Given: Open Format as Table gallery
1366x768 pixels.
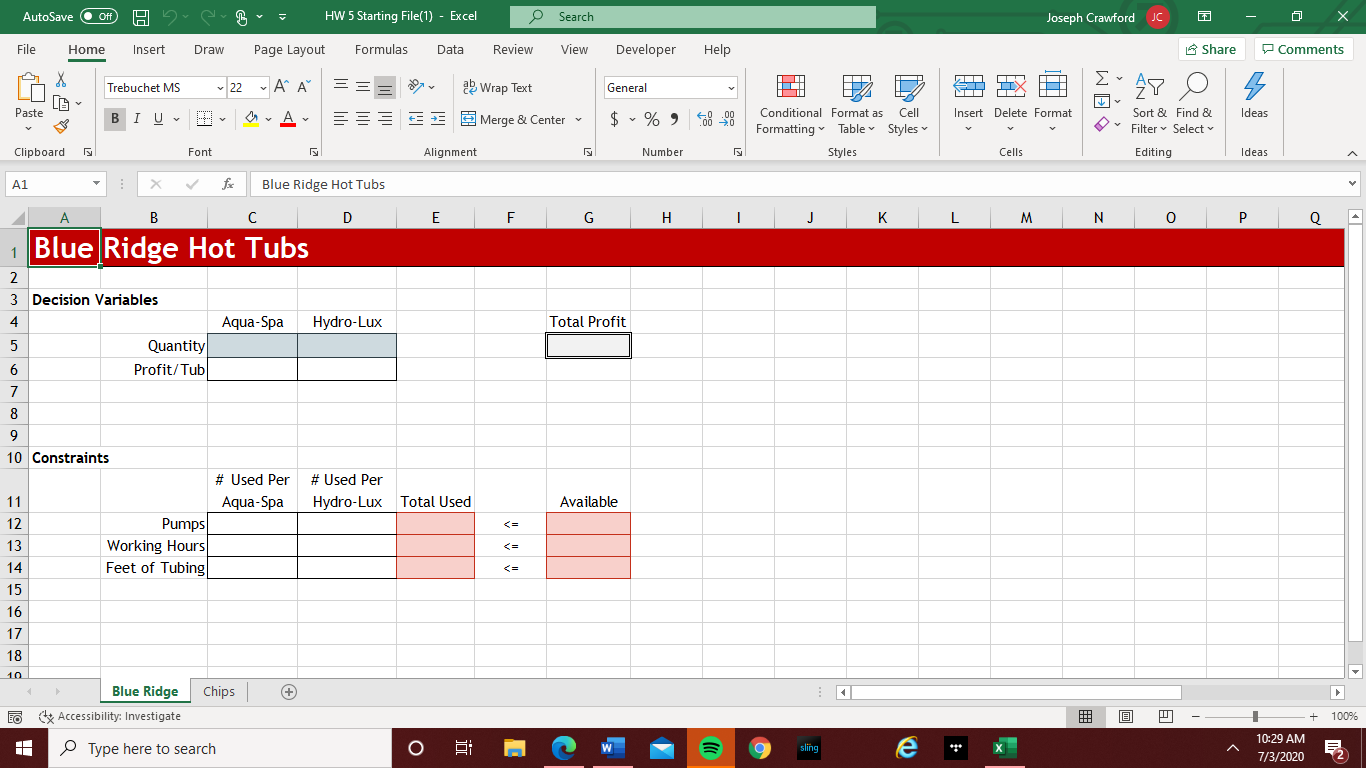Looking at the screenshot, I should pos(856,104).
